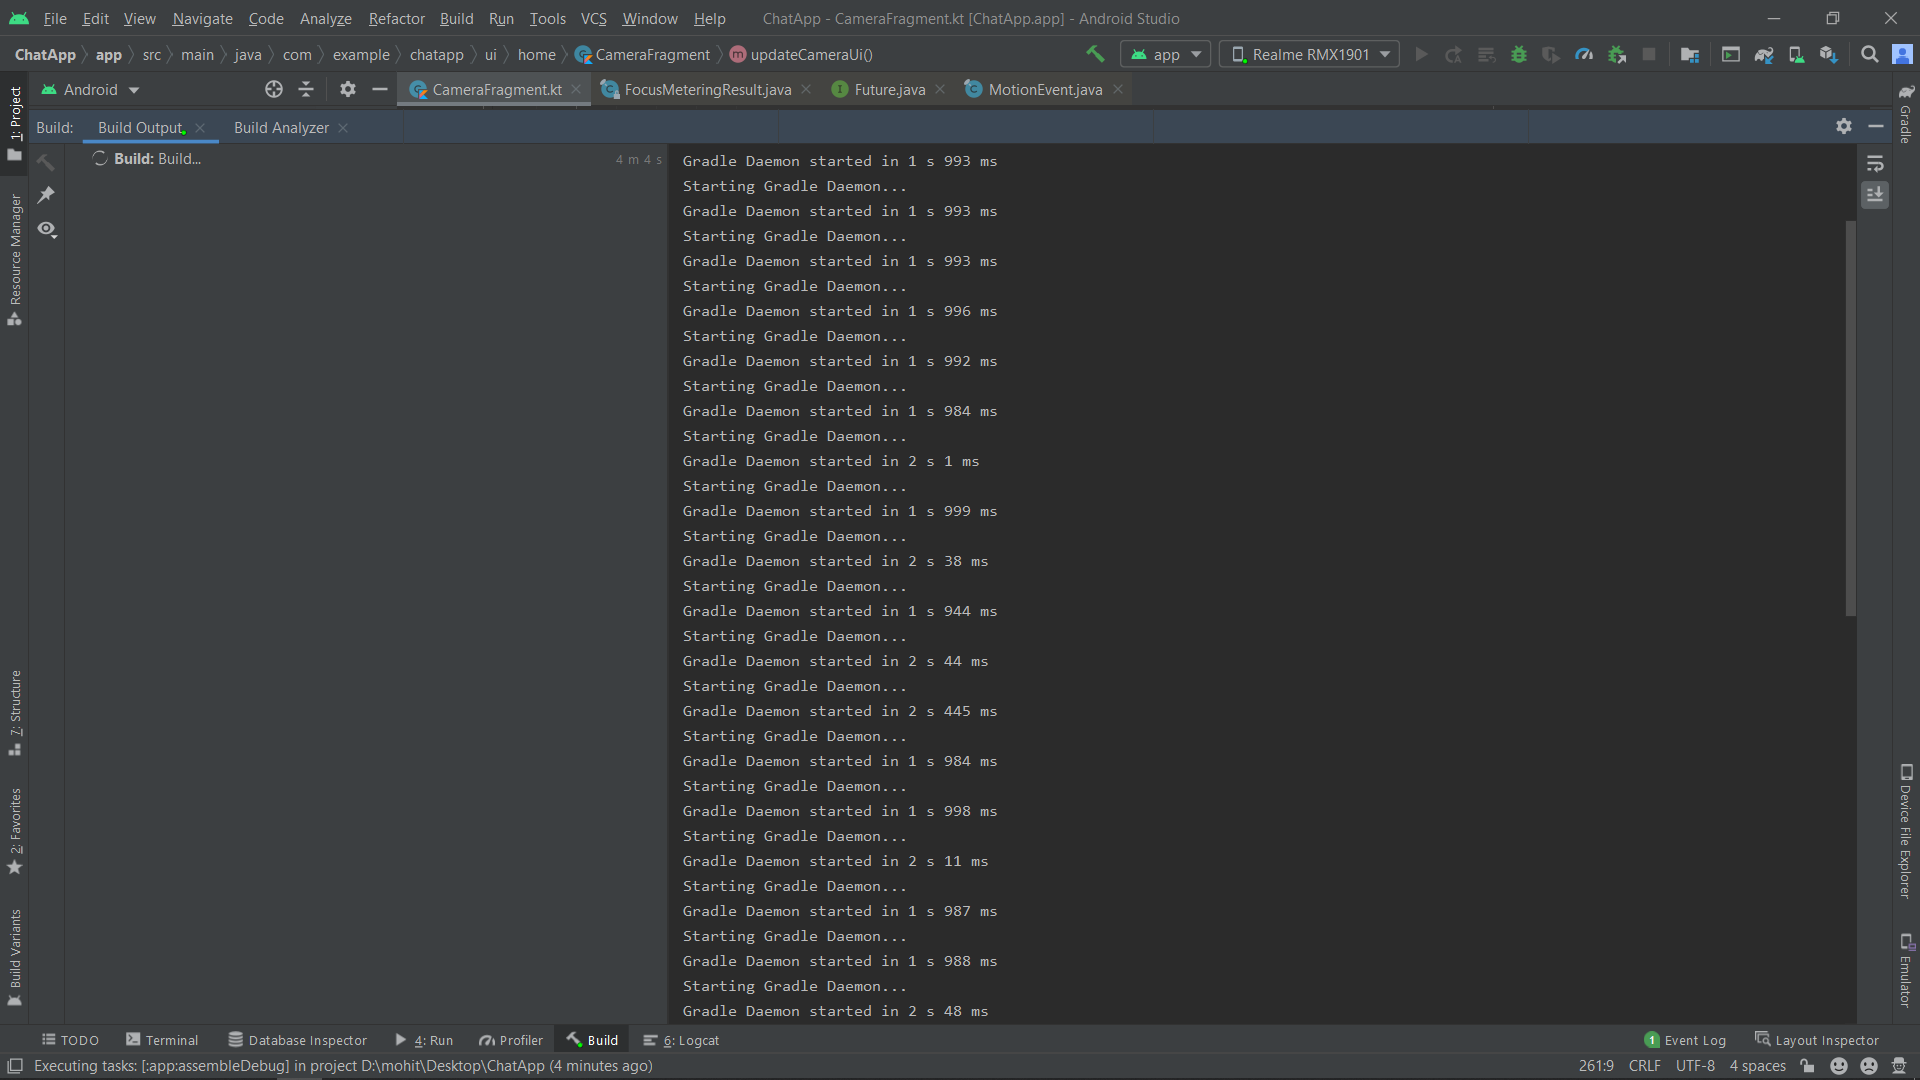
Task: Click Collapse All icon in project panel
Action: tap(306, 89)
